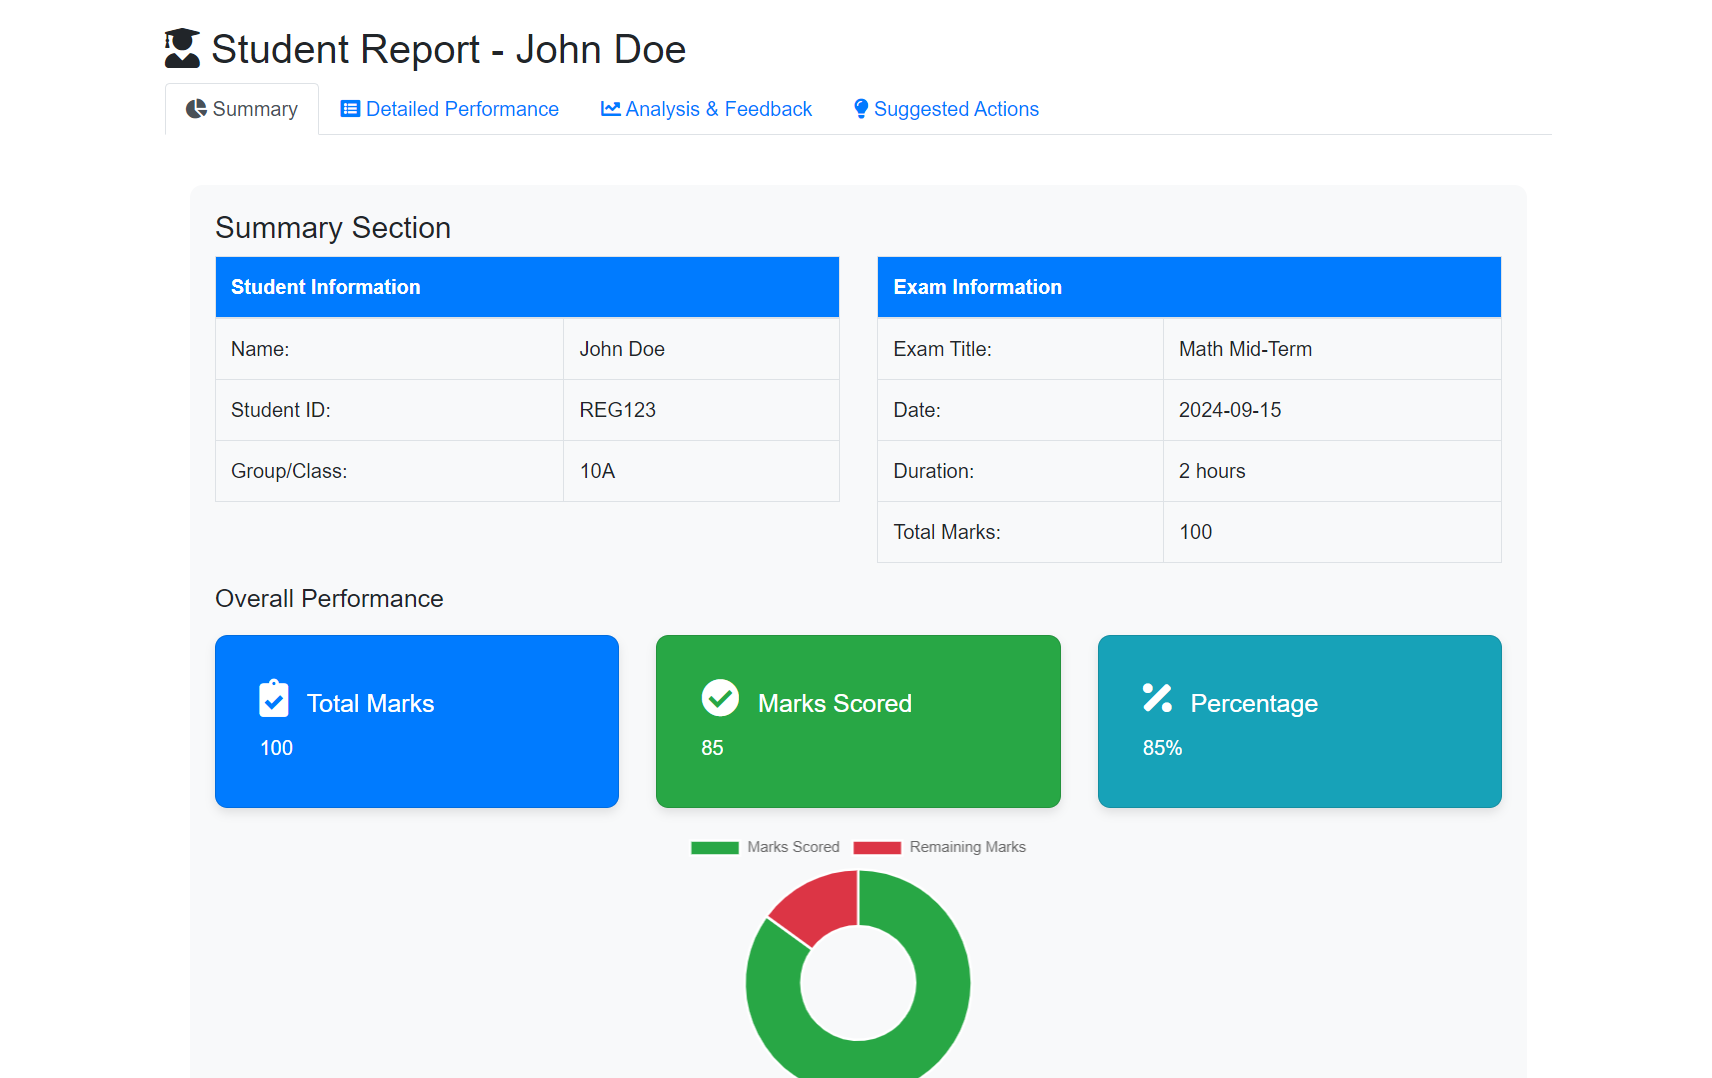This screenshot has height=1078, width=1712.
Task: Click the Total Marks card
Action: point(416,721)
